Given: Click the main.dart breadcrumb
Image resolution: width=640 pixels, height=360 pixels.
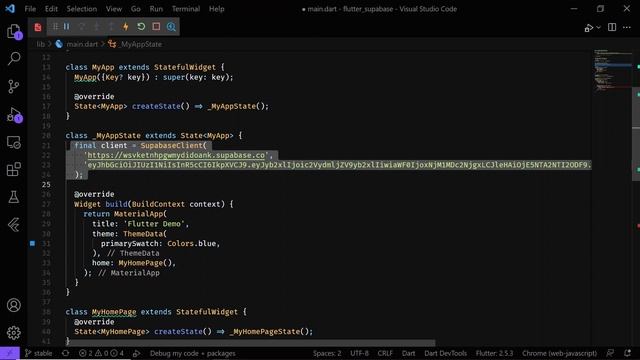Looking at the screenshot, I should (x=82, y=44).
